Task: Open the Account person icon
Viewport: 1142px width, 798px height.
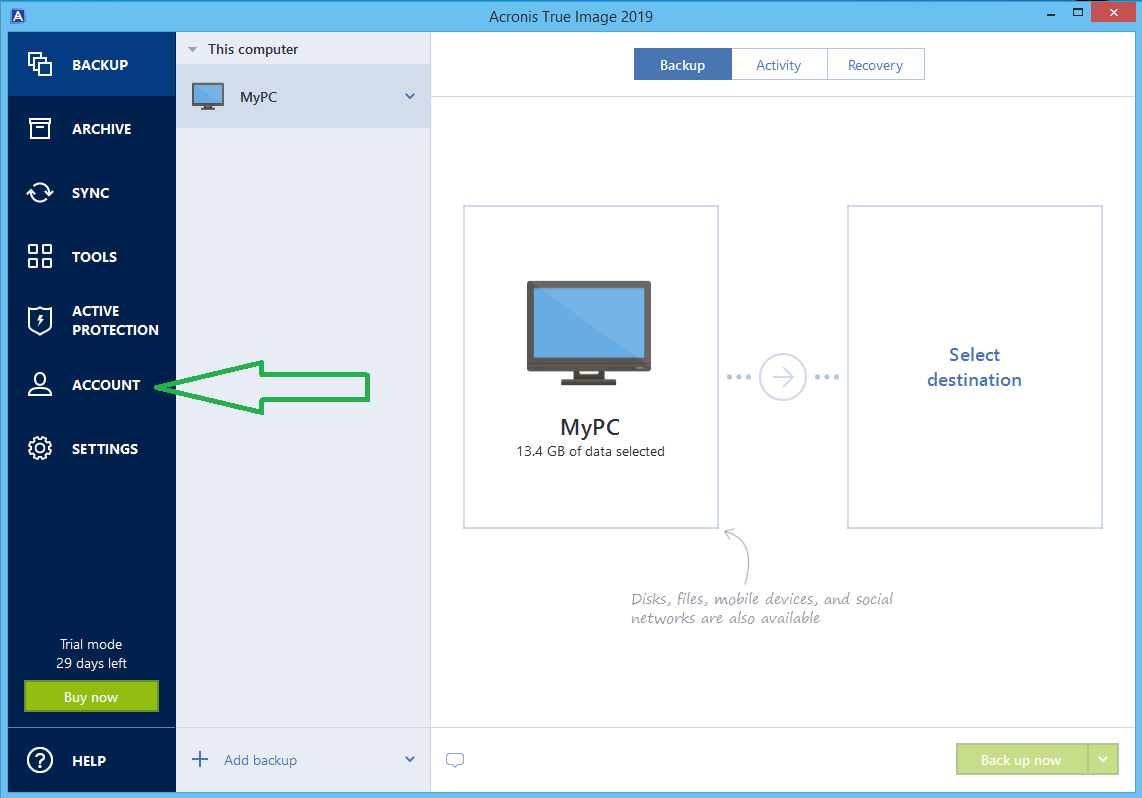Action: coord(40,385)
